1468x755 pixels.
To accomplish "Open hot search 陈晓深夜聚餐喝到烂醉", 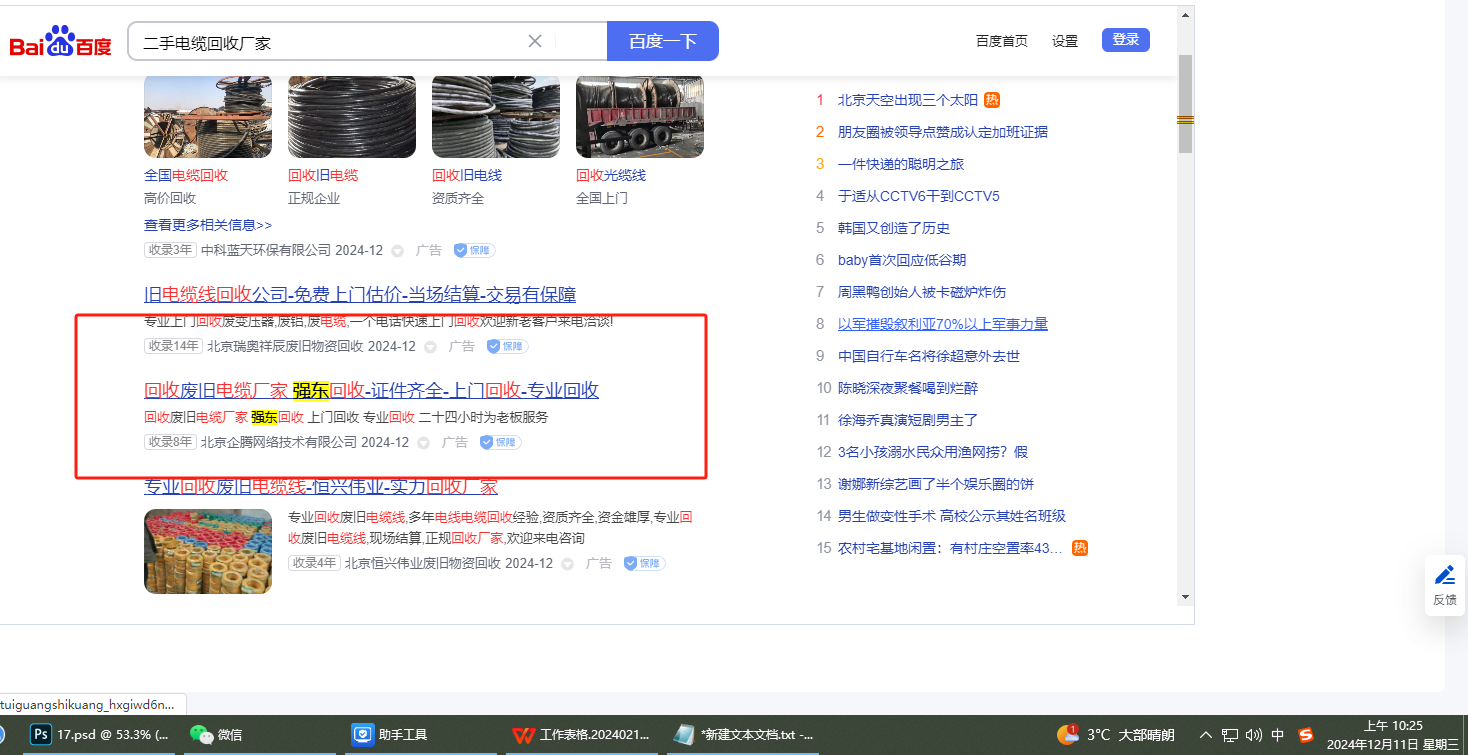I will pos(908,388).
